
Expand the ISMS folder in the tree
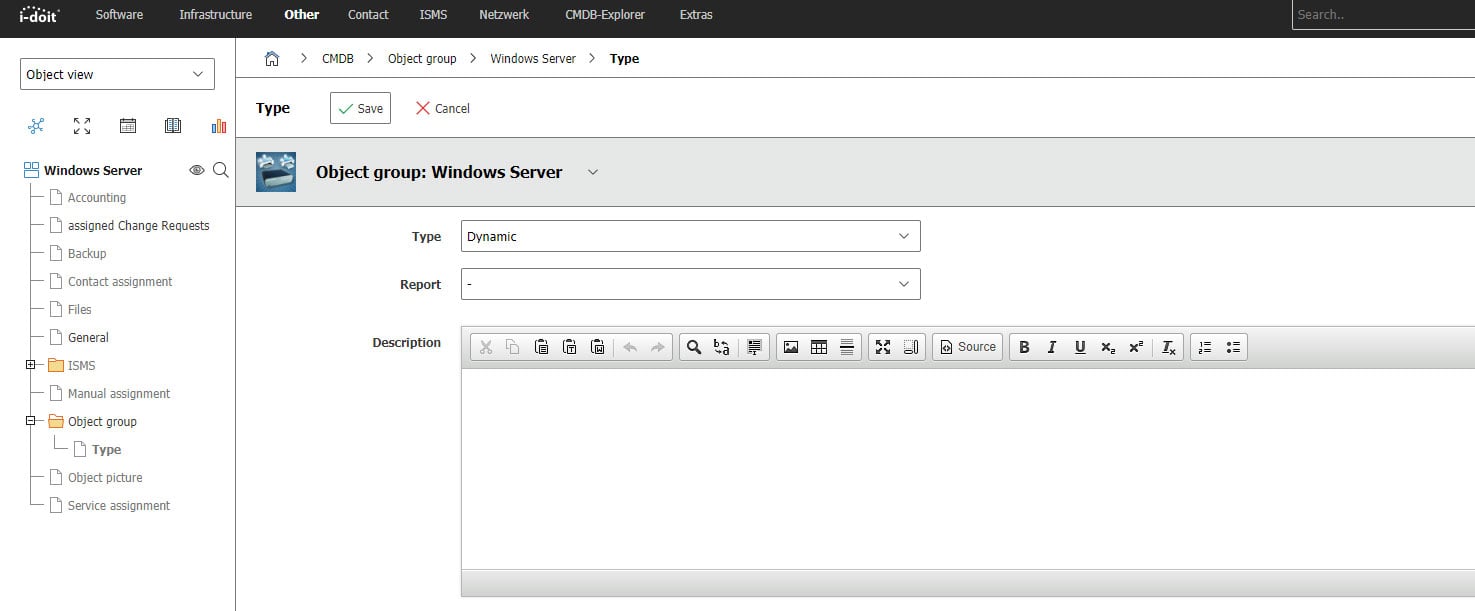coord(30,365)
